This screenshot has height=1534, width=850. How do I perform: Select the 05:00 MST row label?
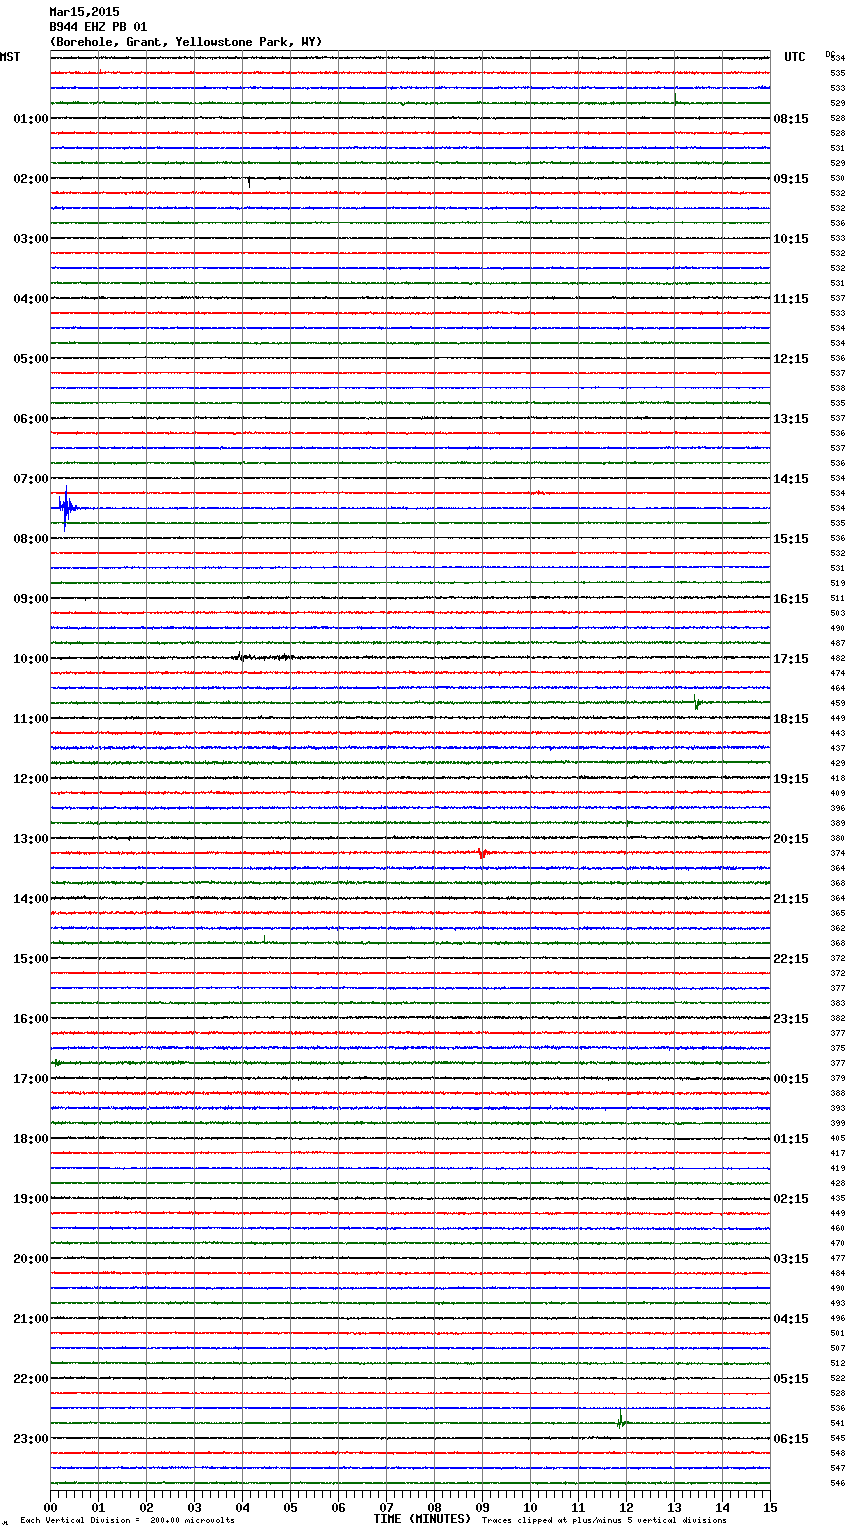[x=31, y=359]
